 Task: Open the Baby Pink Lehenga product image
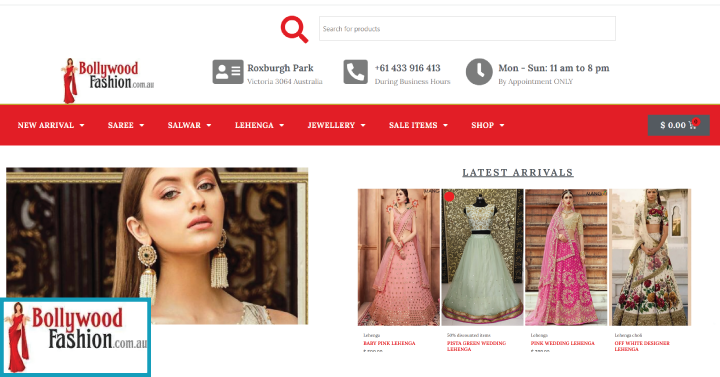tap(399, 257)
